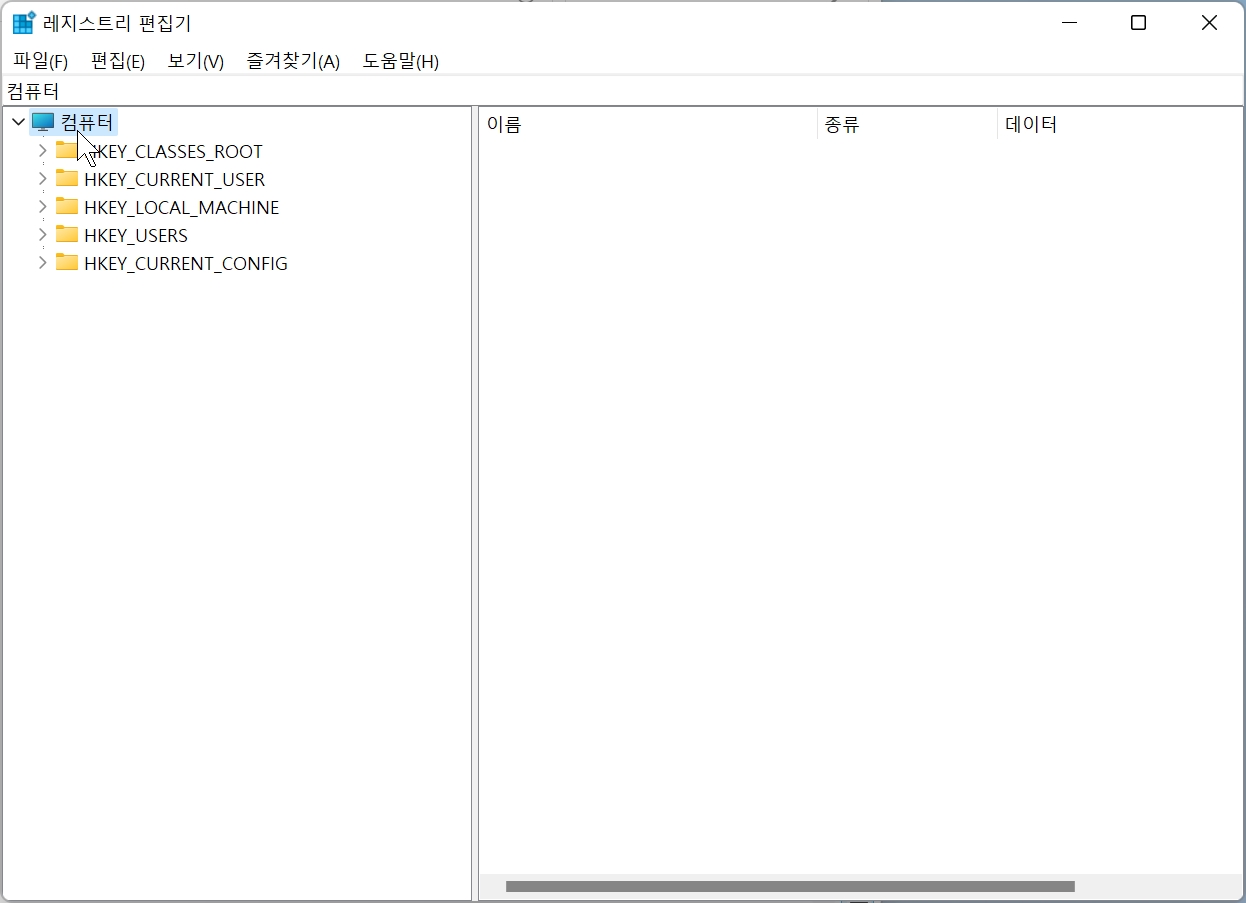This screenshot has width=1246, height=903.
Task: Expand the HKEY_USERS tree node
Action: (x=41, y=235)
